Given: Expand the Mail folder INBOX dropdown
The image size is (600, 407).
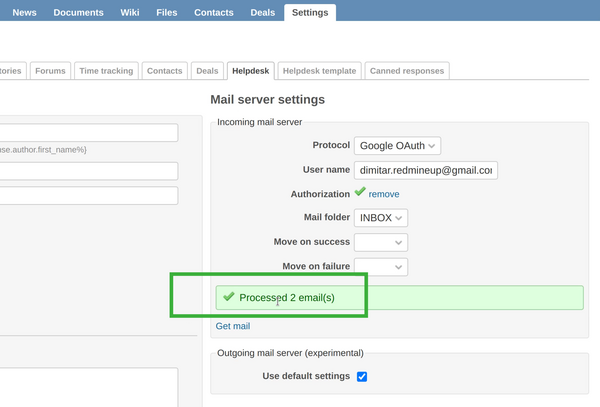Looking at the screenshot, I should pyautogui.click(x=381, y=217).
